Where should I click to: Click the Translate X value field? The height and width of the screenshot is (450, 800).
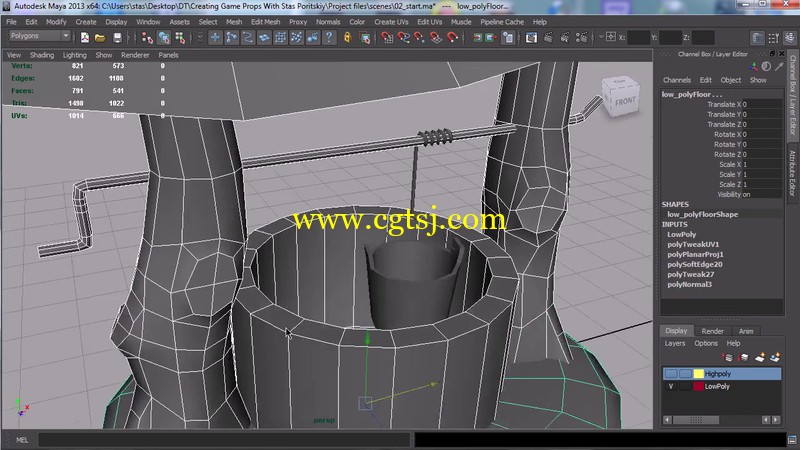pos(762,104)
